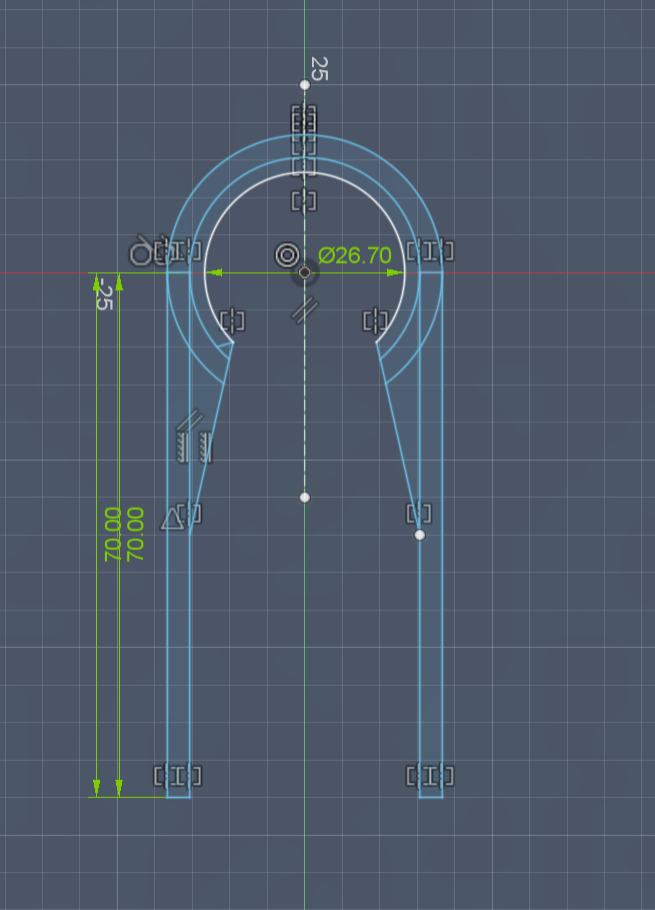Click the constraint glyphs at the right leg's bottom
Screen dimensions: 655x910
(430, 776)
